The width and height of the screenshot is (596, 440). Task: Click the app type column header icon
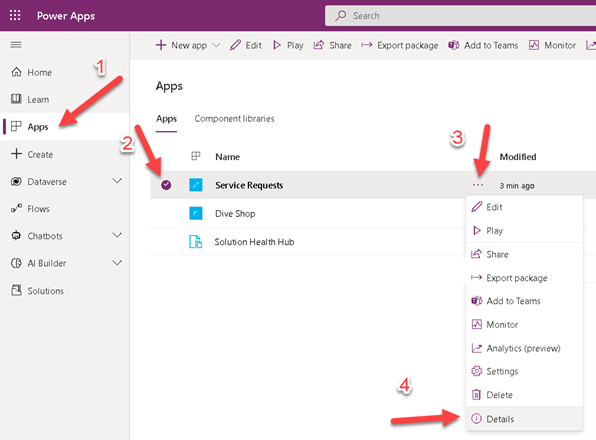196,156
